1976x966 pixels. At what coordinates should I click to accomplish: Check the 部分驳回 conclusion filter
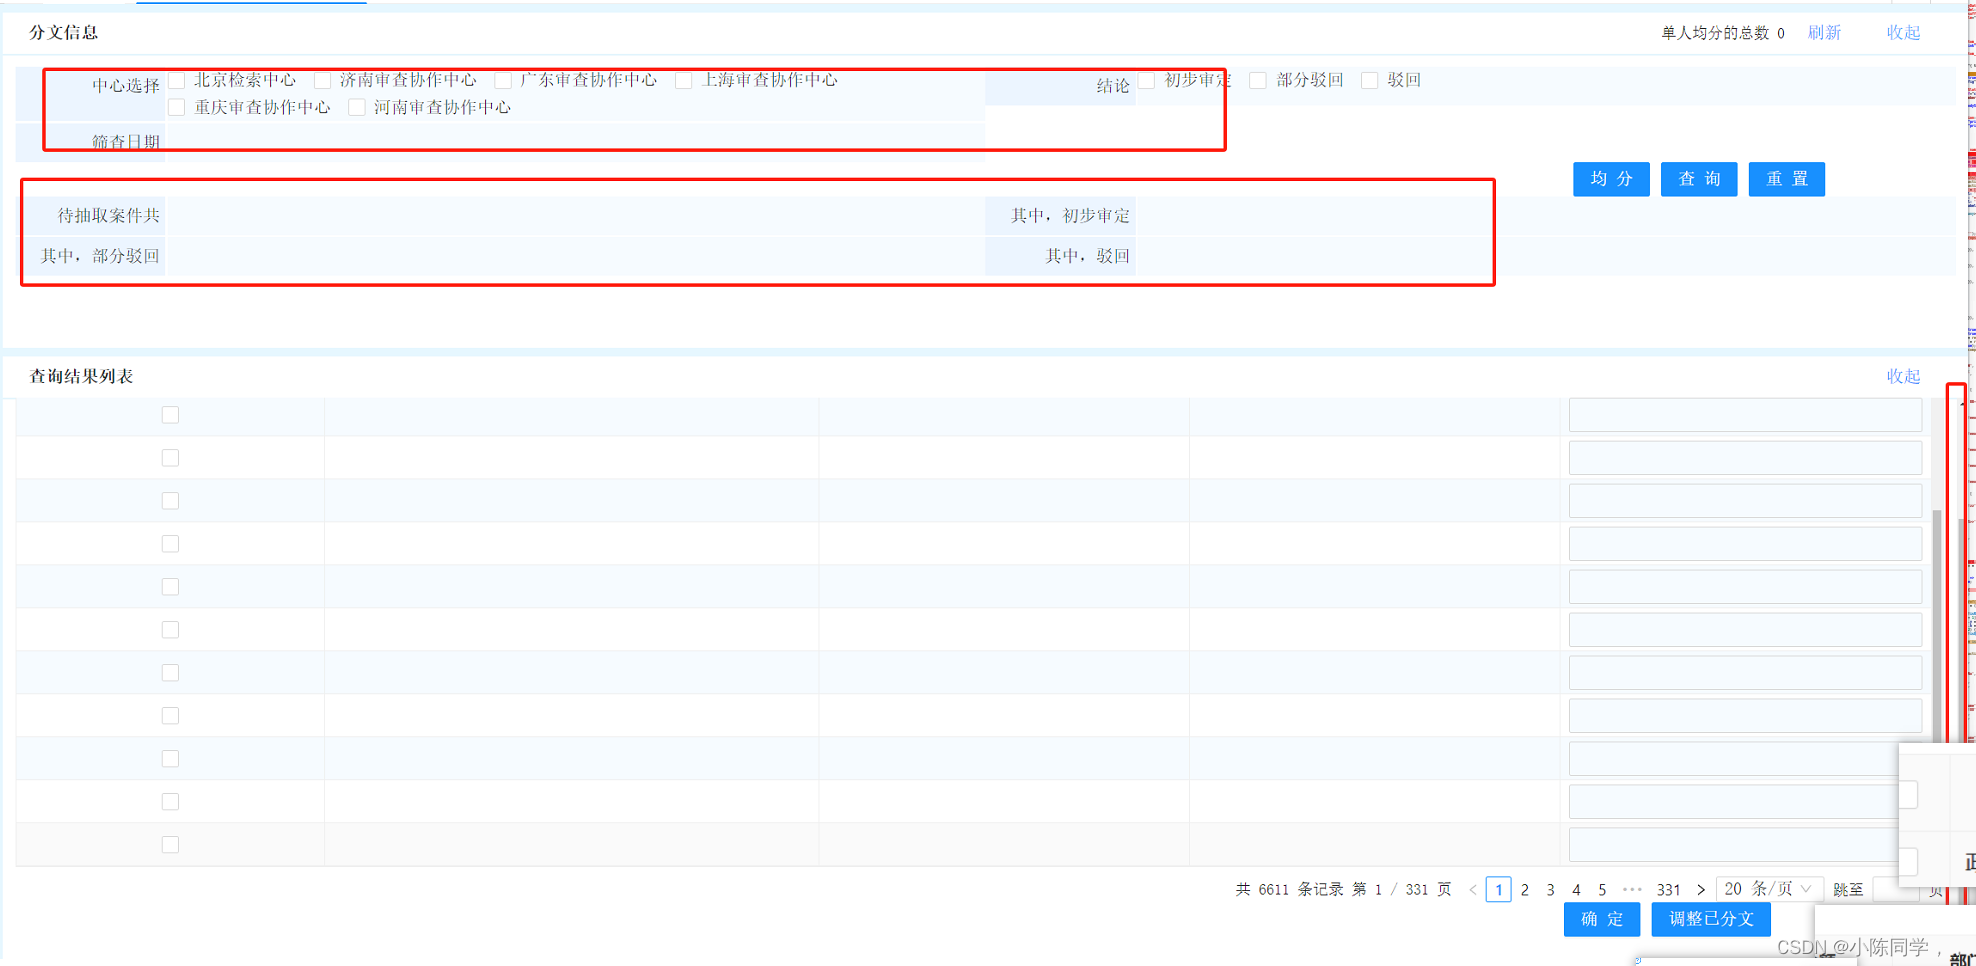1257,80
